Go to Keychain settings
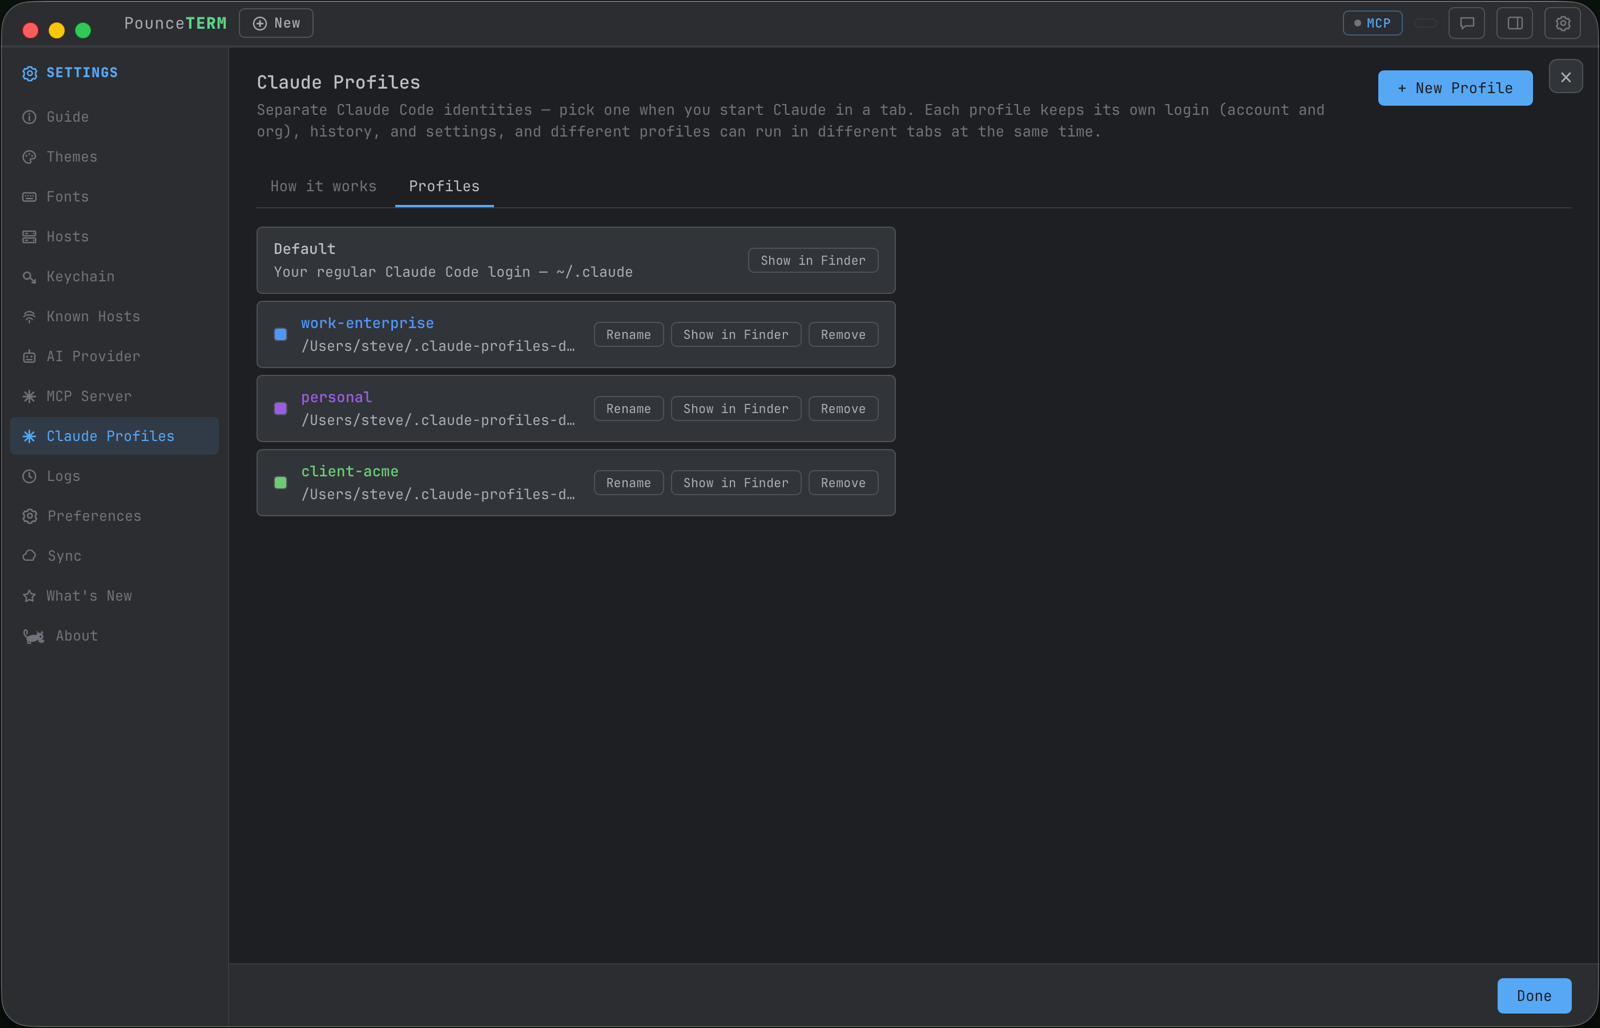 click(114, 277)
